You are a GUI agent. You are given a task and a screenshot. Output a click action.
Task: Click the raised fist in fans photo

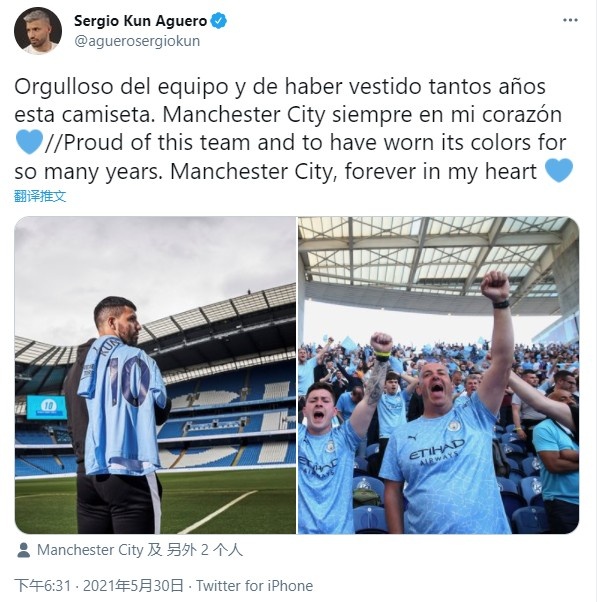tap(495, 286)
